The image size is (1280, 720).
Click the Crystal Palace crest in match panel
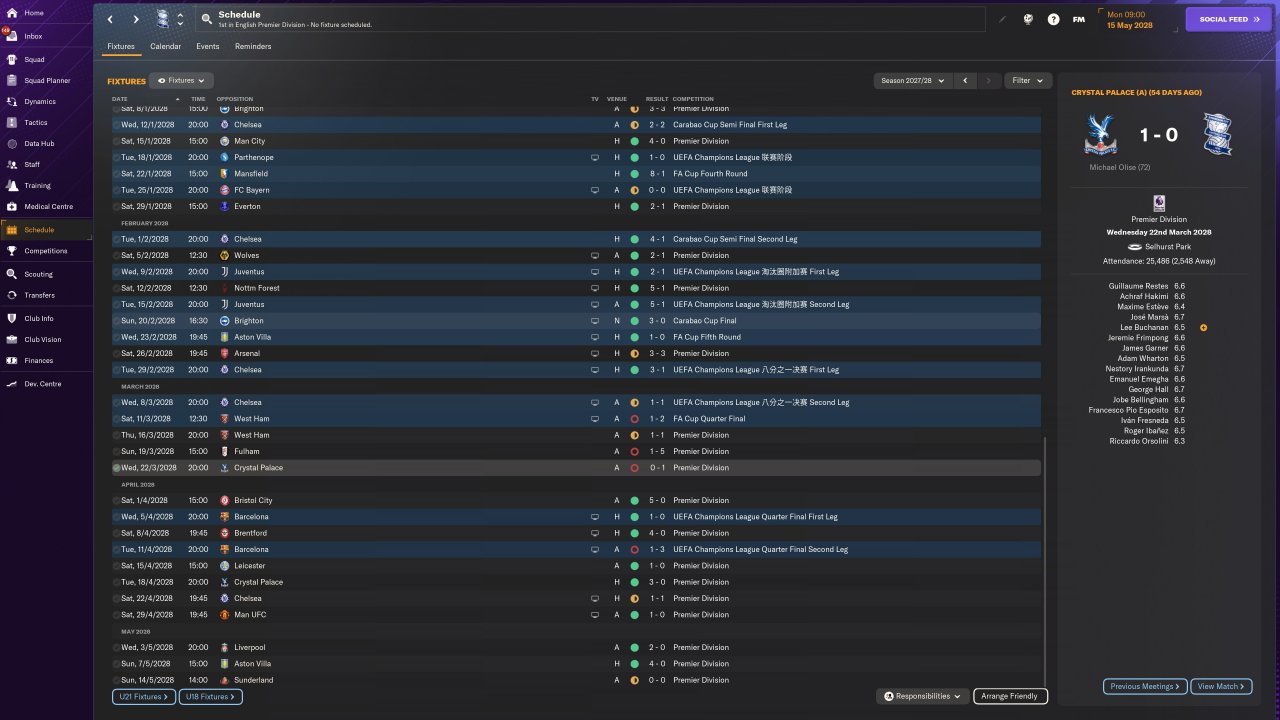[1100, 134]
